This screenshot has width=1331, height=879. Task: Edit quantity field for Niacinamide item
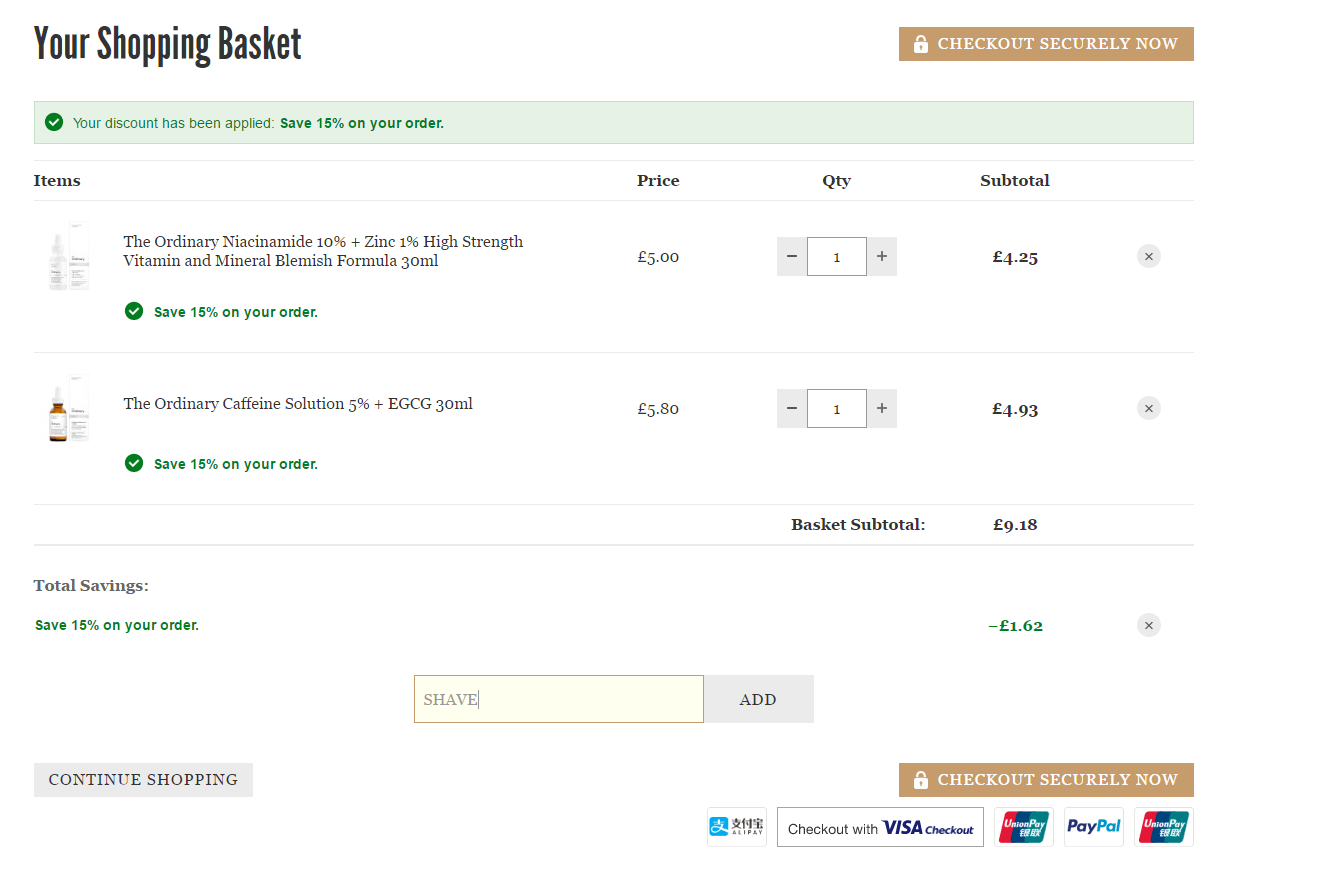(x=837, y=257)
